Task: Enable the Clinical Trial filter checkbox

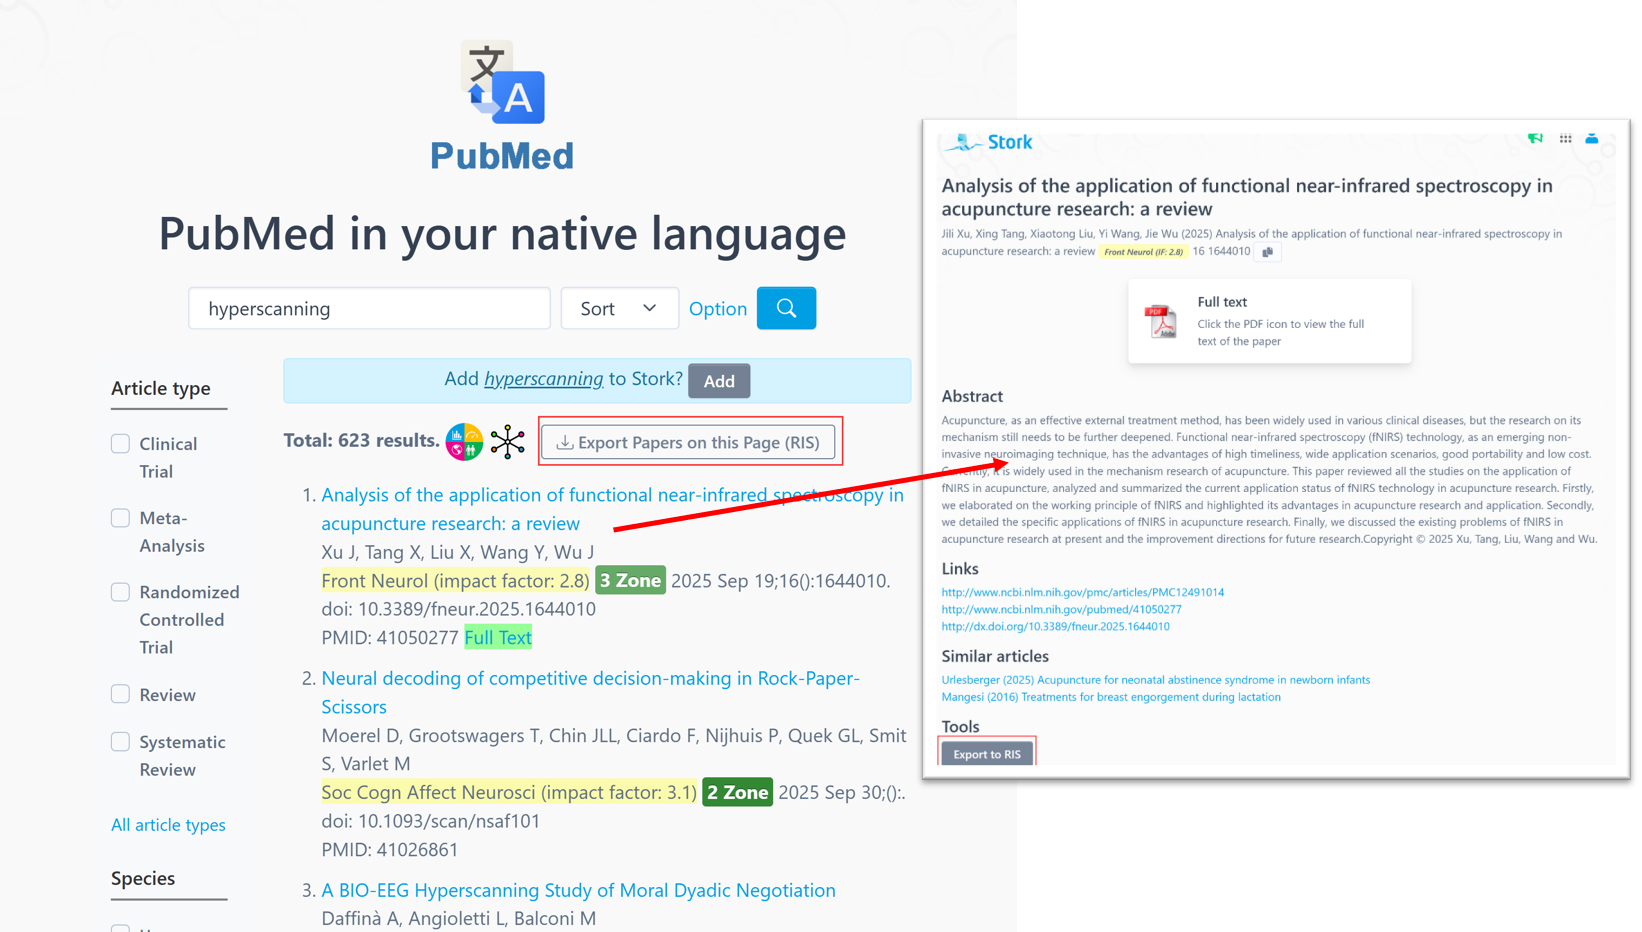Action: pyautogui.click(x=121, y=444)
